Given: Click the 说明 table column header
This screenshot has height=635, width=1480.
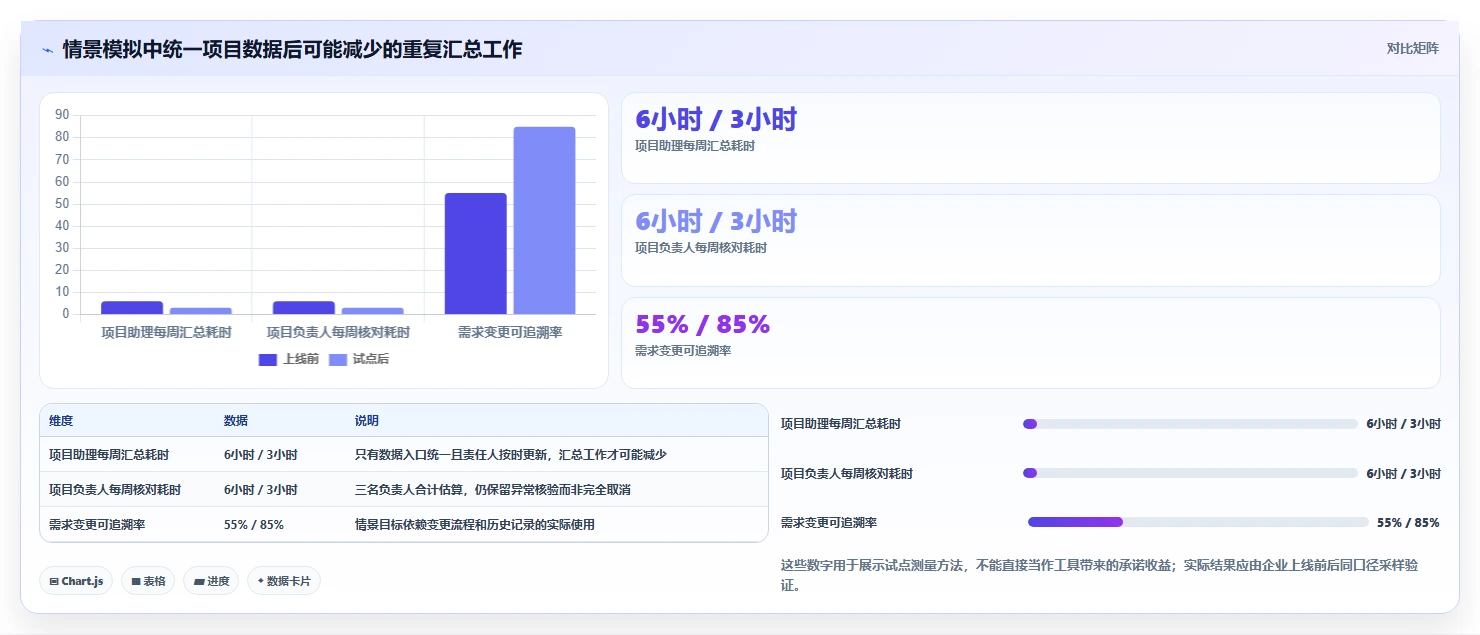Looking at the screenshot, I should pyautogui.click(x=367, y=421).
